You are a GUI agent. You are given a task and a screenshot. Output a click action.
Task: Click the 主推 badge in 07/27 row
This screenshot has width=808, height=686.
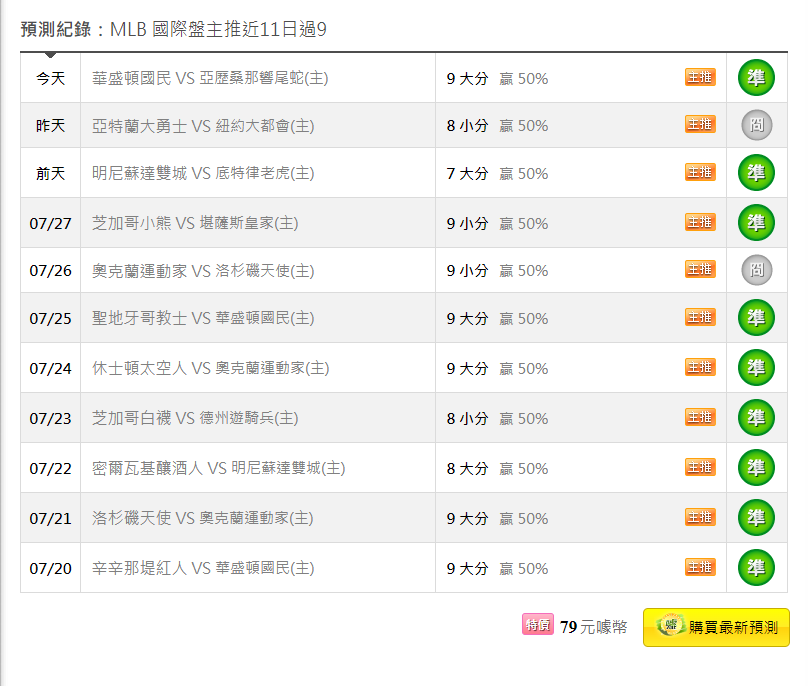[700, 222]
